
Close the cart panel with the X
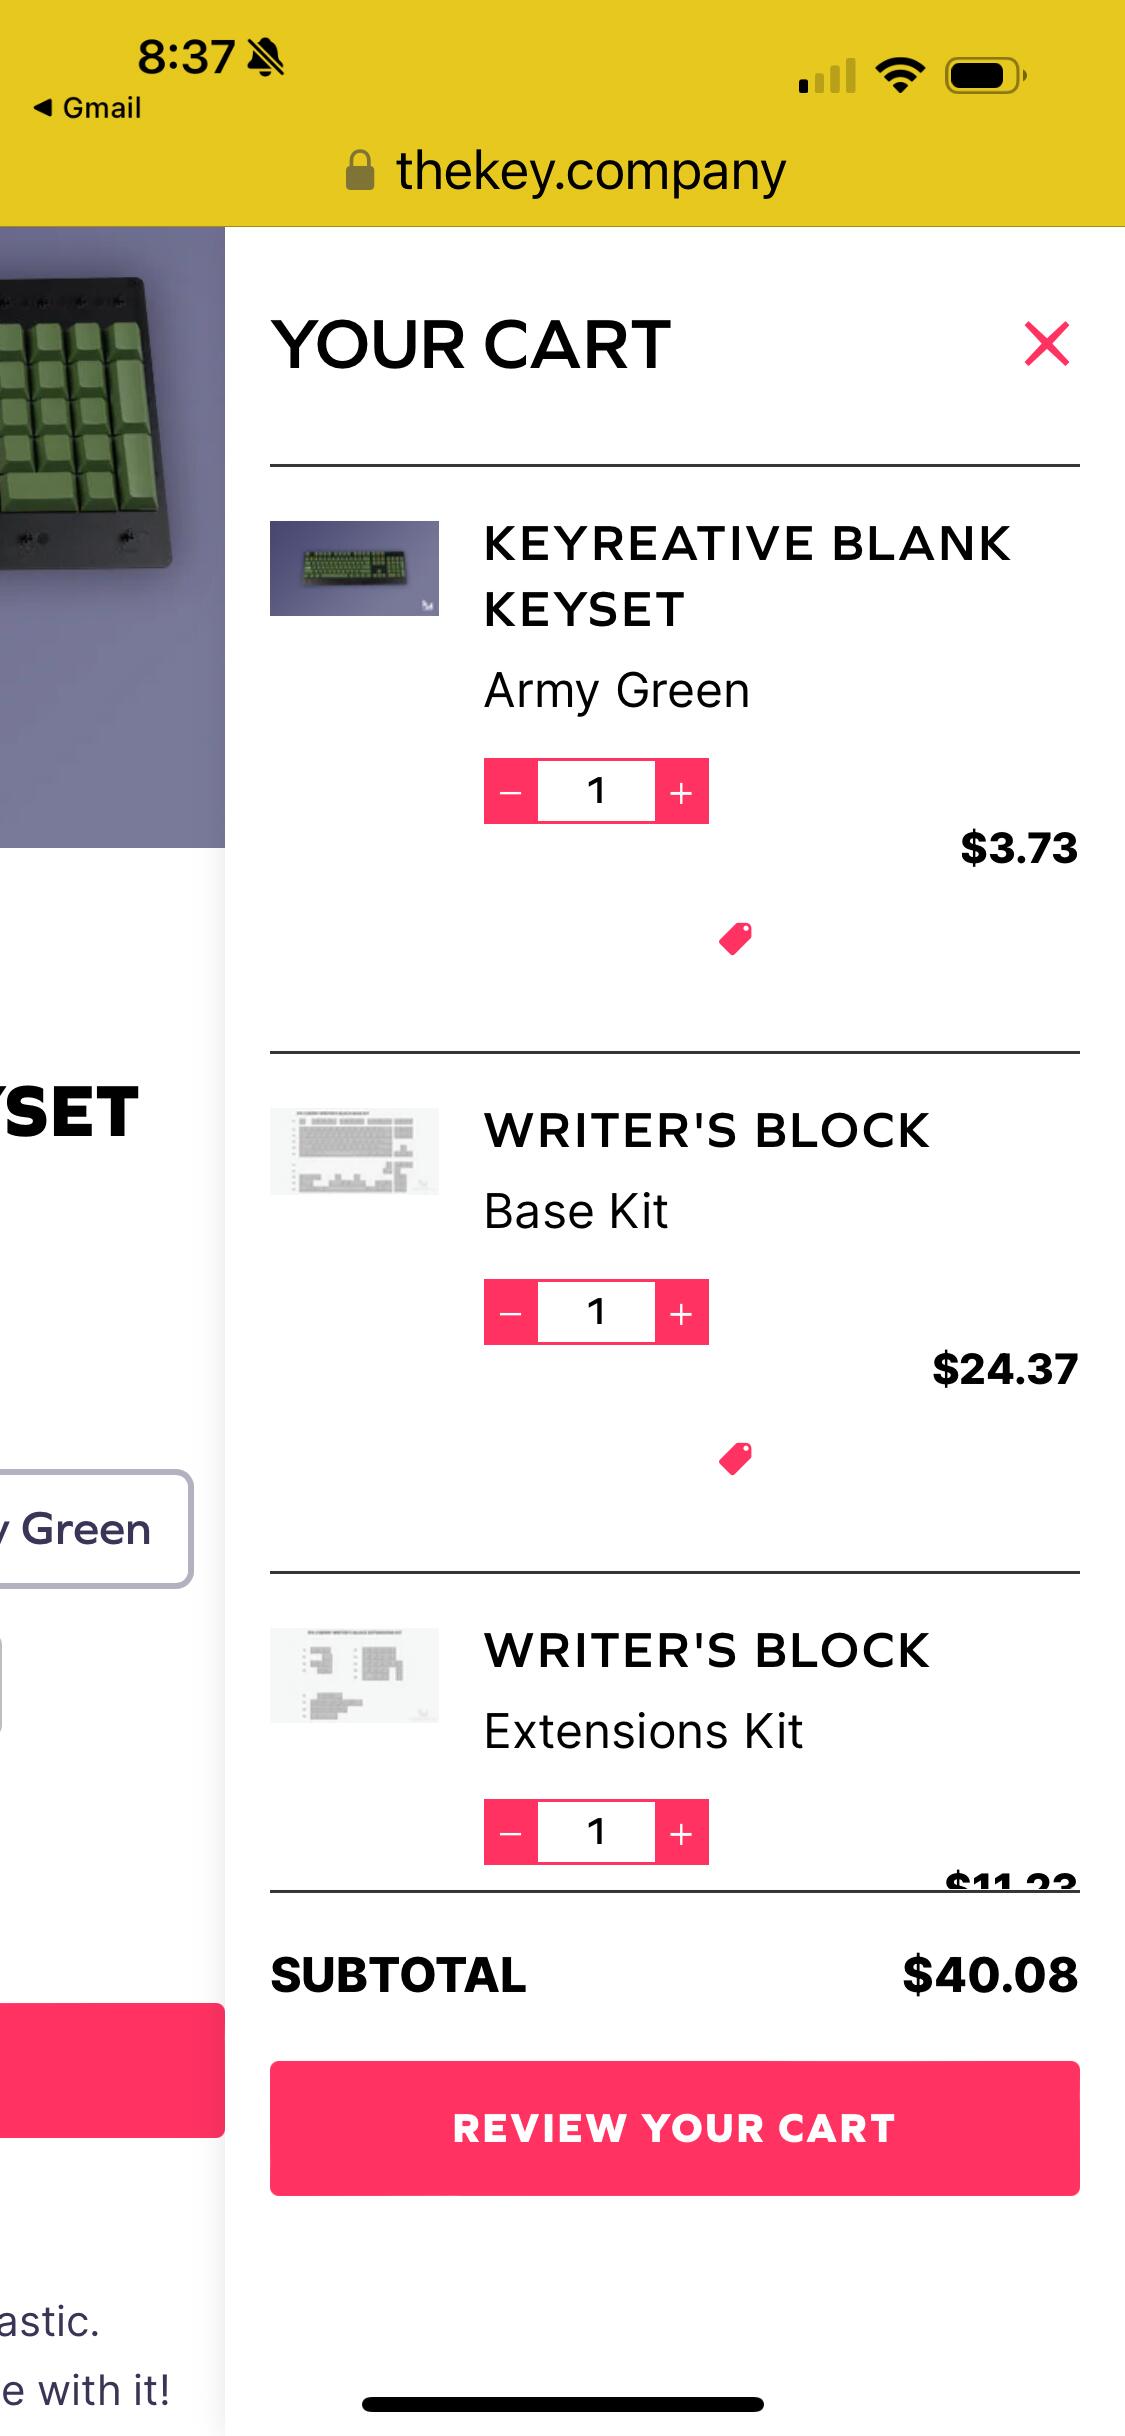pos(1046,344)
